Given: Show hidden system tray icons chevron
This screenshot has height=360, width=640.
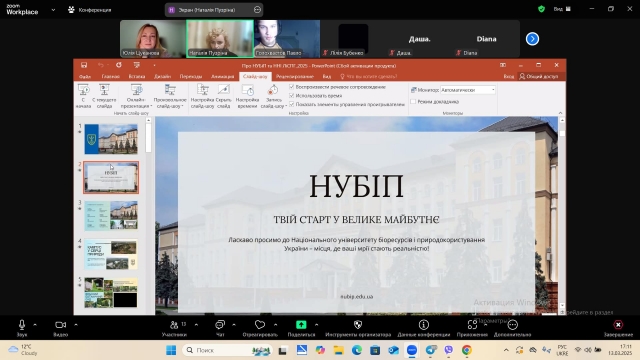Looking at the screenshot, I should pos(506,350).
